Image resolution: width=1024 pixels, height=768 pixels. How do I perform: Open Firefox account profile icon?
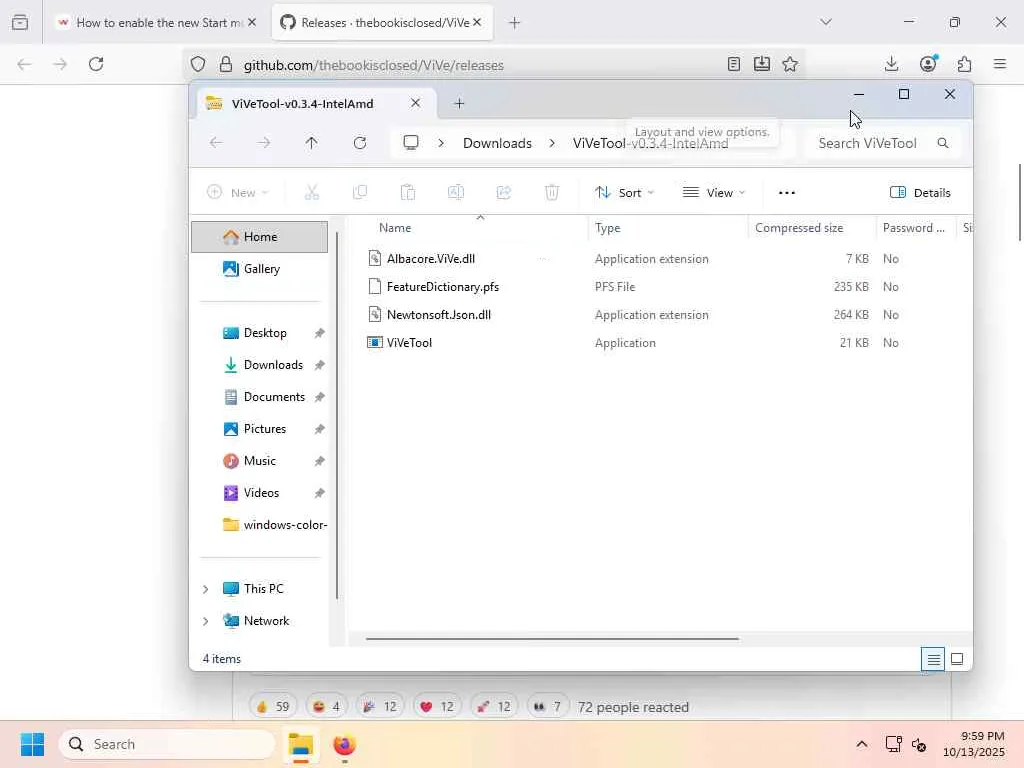click(928, 63)
